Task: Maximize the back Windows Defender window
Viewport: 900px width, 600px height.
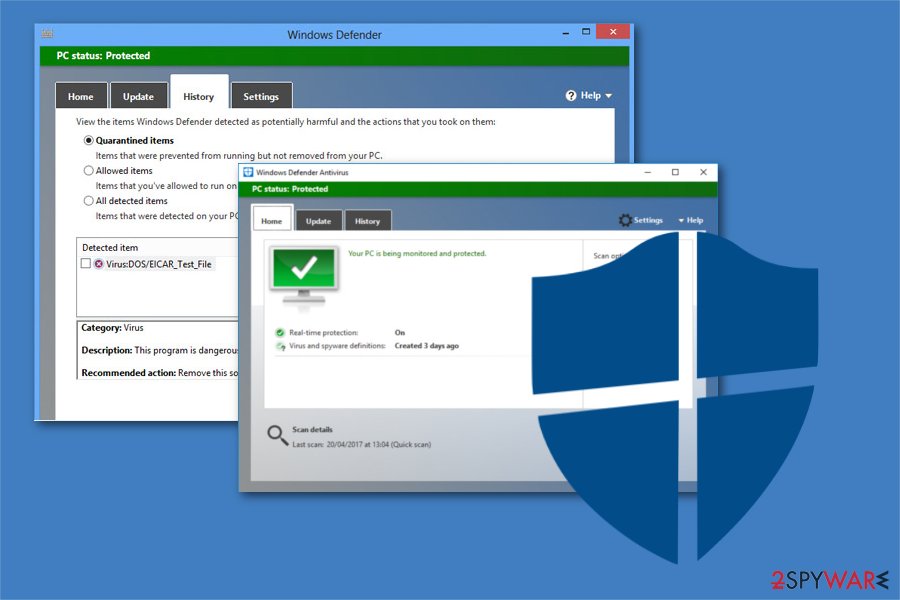Action: click(x=585, y=32)
